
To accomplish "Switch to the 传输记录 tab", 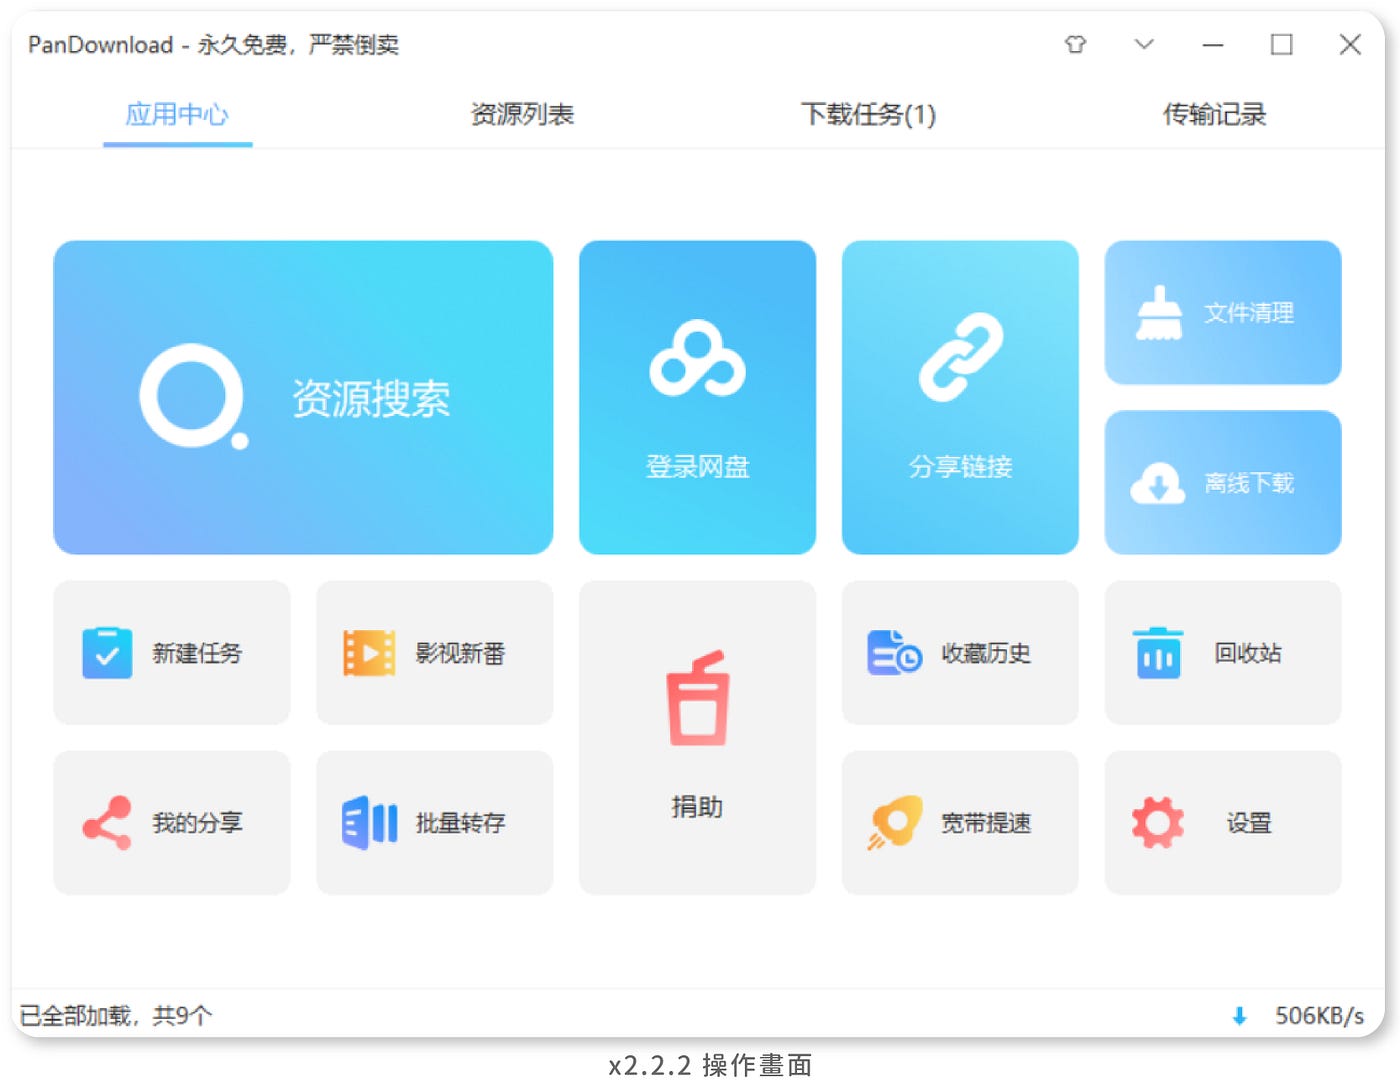I will (1214, 114).
